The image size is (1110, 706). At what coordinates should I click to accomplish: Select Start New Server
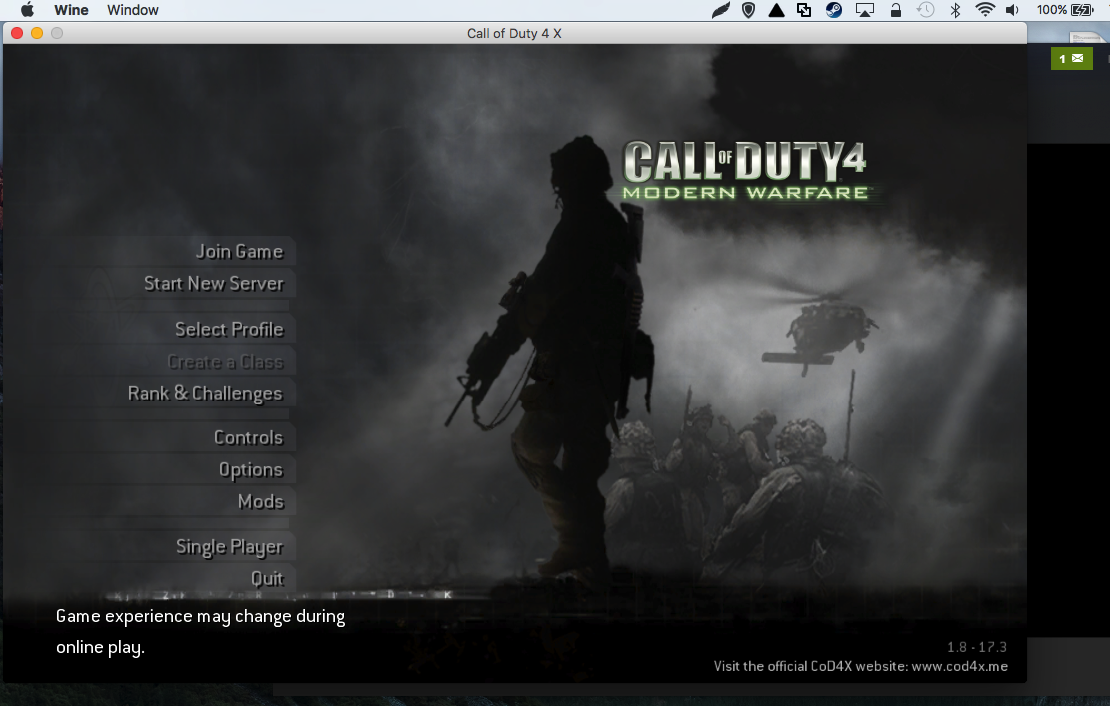point(214,284)
